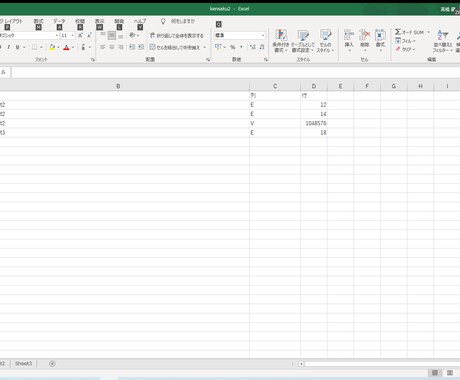
Task: Decrease font size with the smaller A icon
Action: (89, 35)
